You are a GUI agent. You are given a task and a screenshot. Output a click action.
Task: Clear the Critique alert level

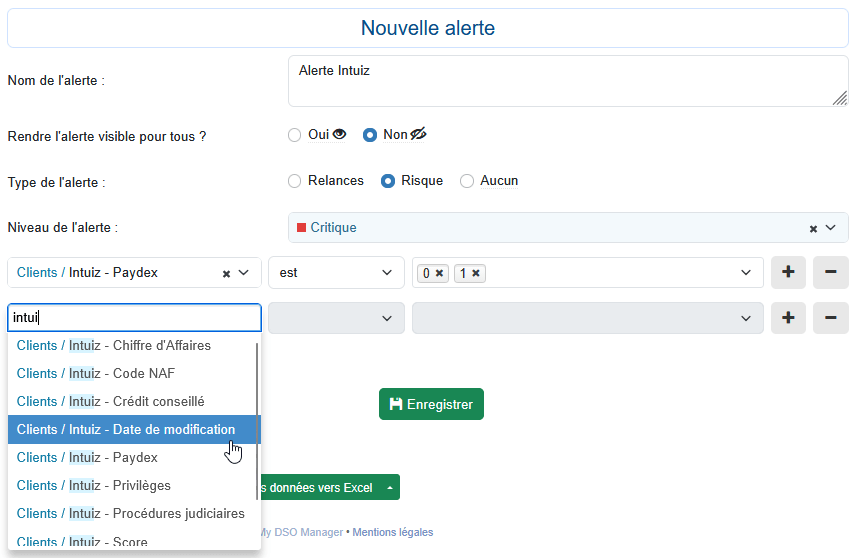(x=813, y=229)
